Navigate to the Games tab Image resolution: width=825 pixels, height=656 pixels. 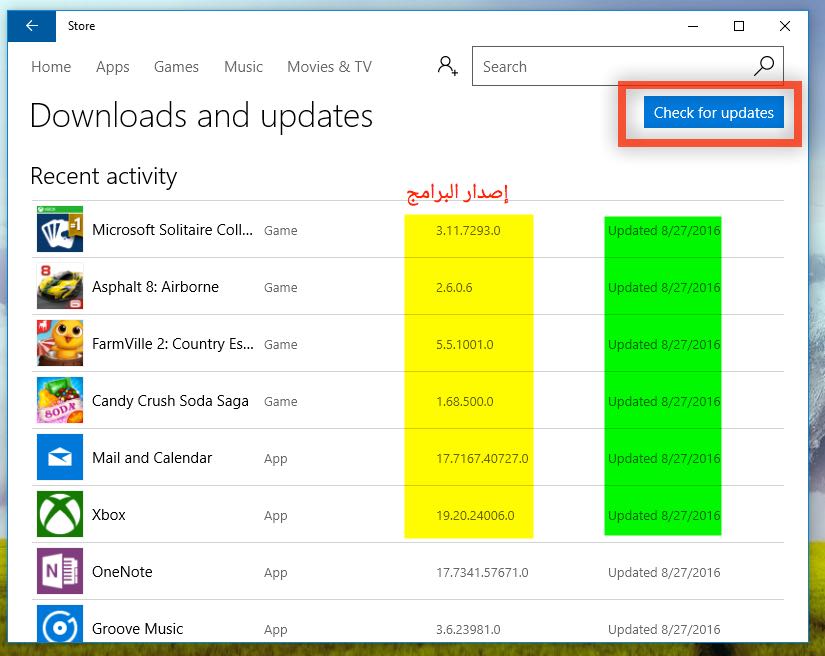176,67
